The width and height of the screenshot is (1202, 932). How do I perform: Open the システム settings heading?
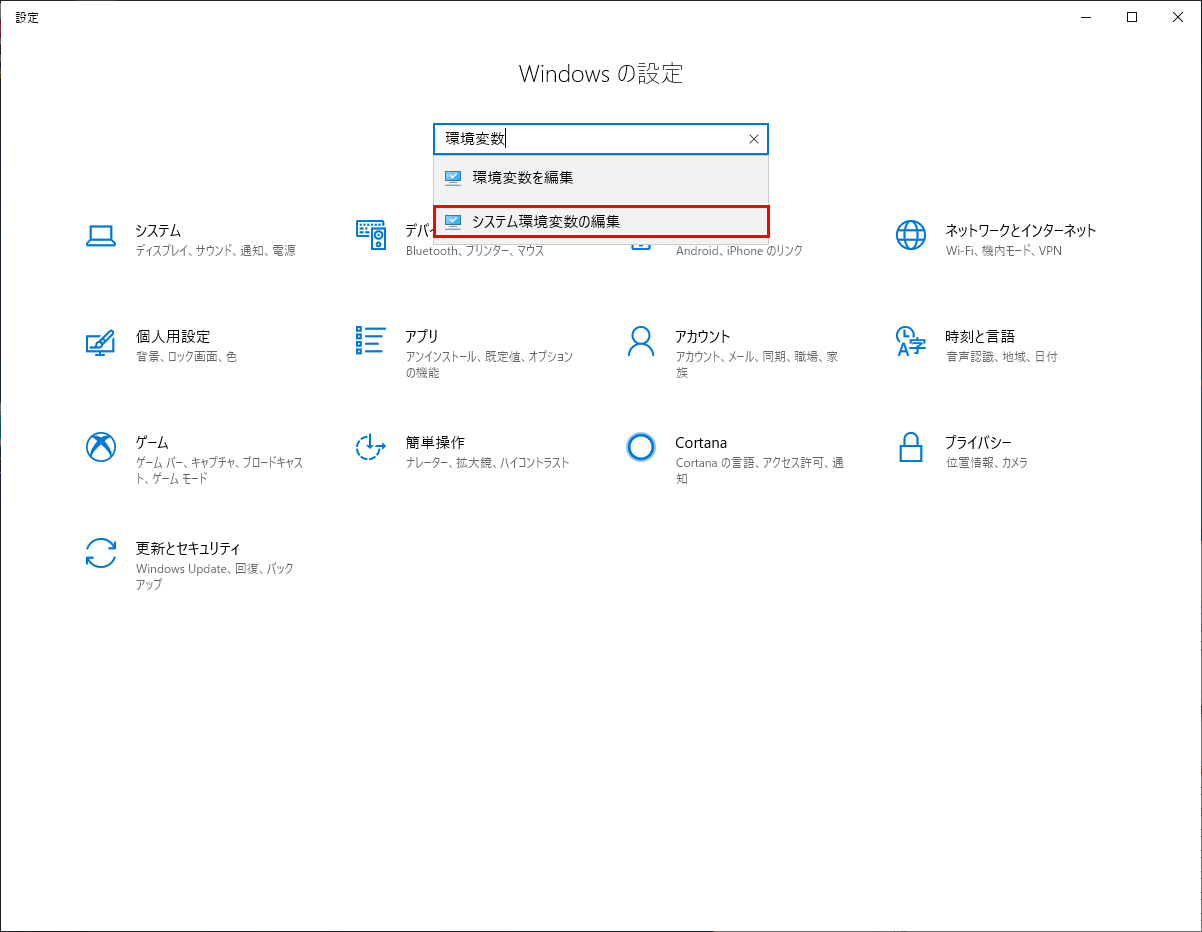(x=158, y=231)
